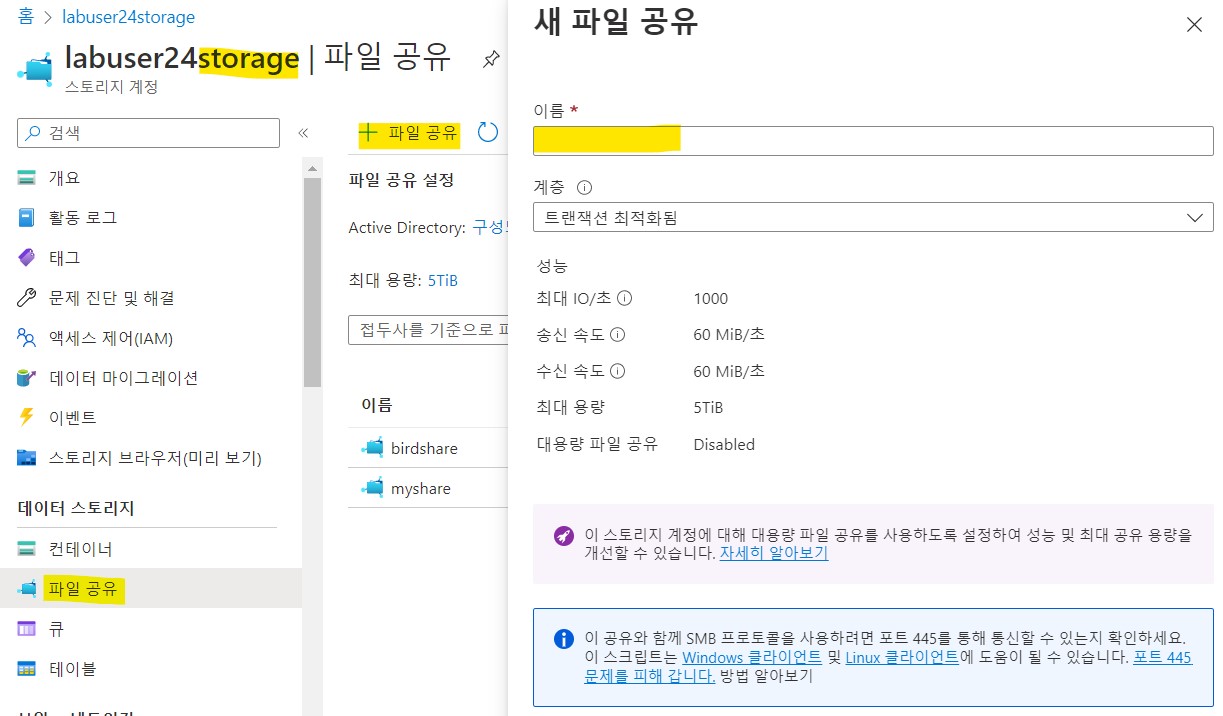This screenshot has height=716, width=1223.
Task: Click the 테이블 table icon
Action: coord(27,669)
